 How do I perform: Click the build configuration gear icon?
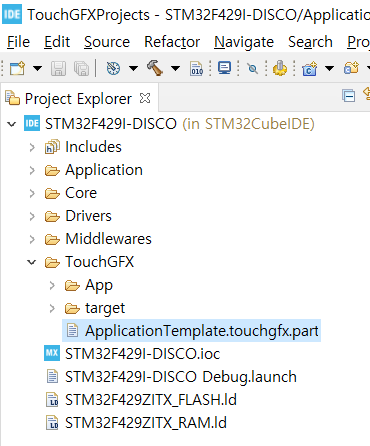coord(113,68)
